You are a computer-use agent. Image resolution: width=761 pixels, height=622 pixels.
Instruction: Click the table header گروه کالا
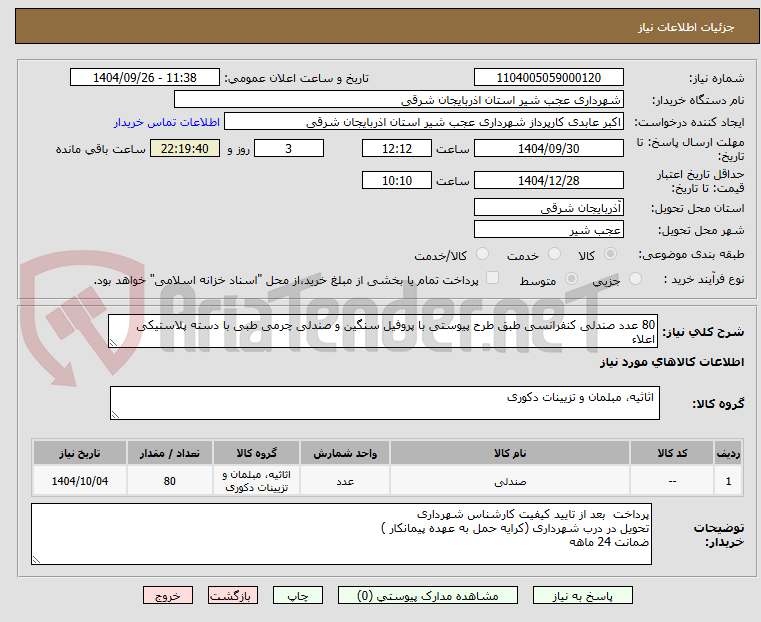pos(256,453)
